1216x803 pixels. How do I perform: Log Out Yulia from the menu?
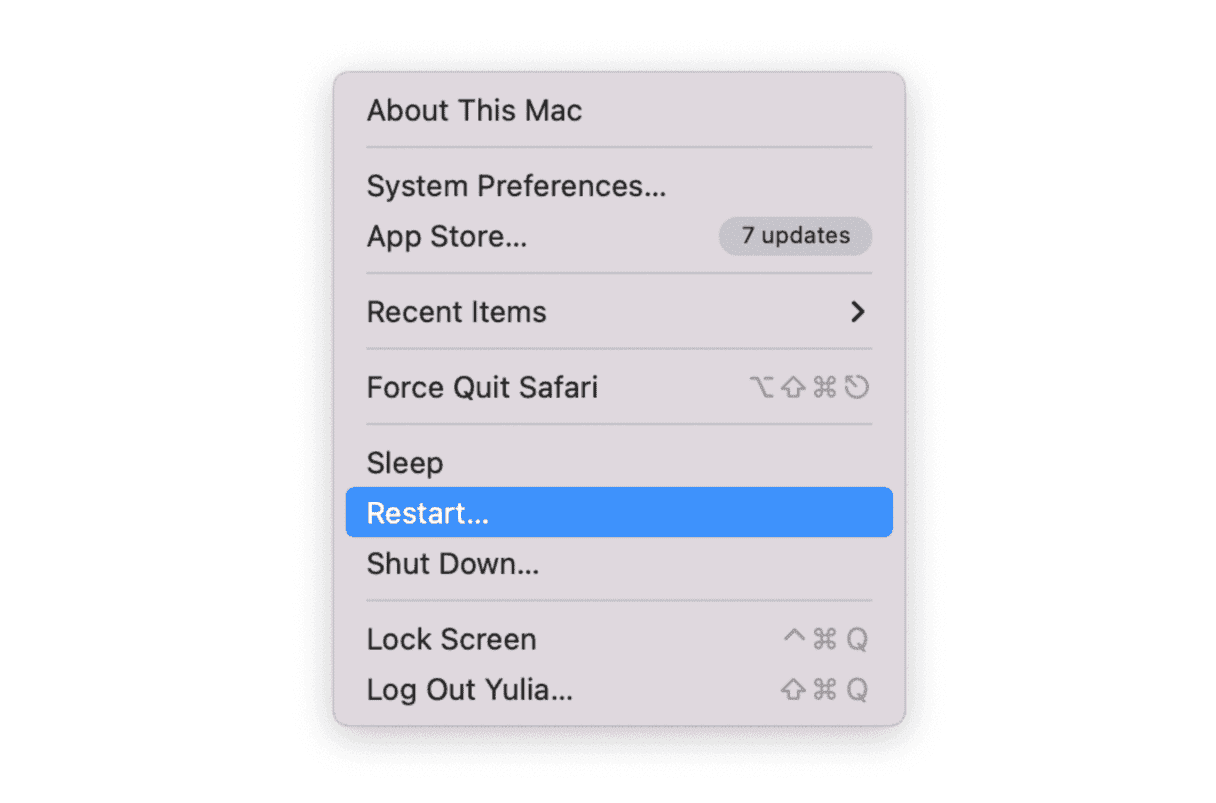[x=469, y=690]
